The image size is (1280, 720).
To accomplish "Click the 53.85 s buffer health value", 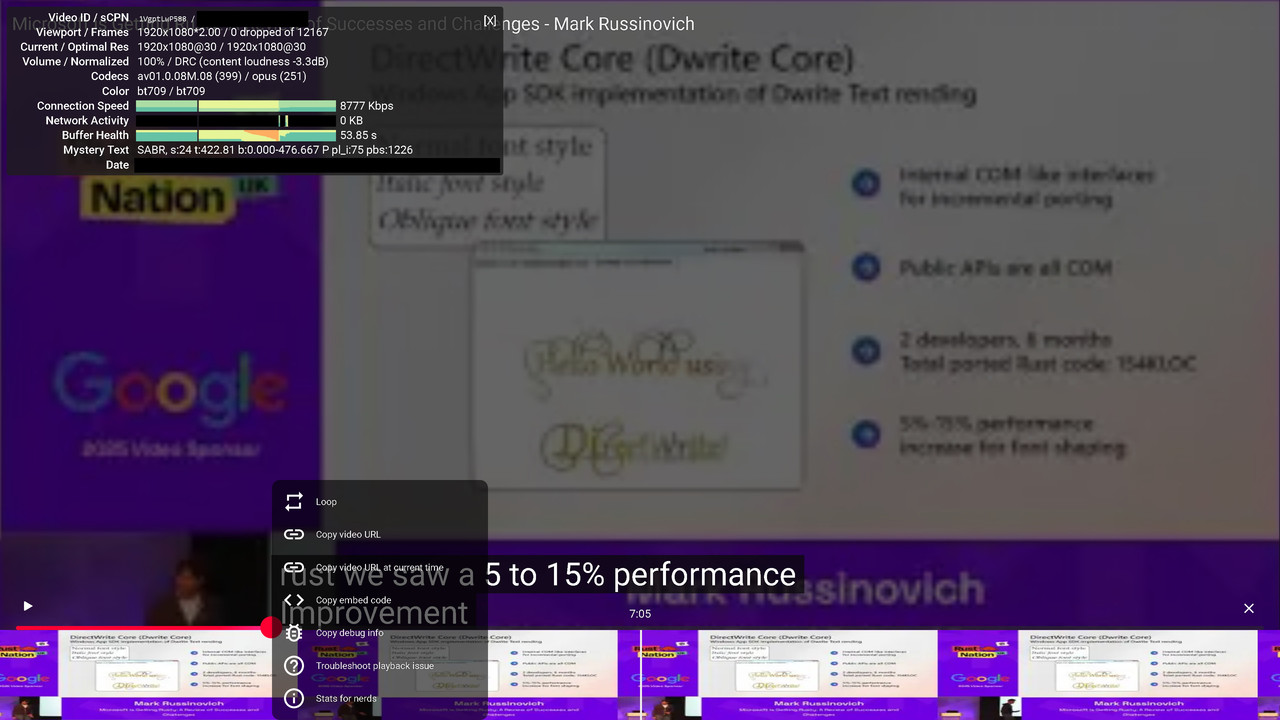I will (x=358, y=135).
